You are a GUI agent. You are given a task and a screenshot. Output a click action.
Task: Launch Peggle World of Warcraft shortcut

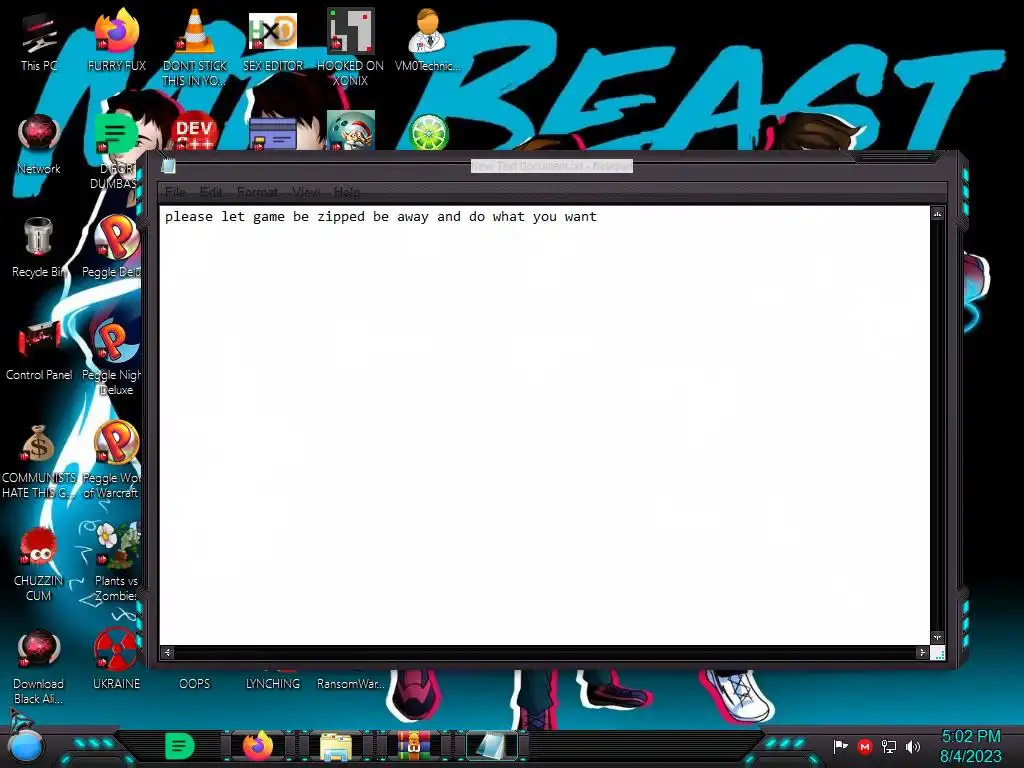tap(114, 458)
